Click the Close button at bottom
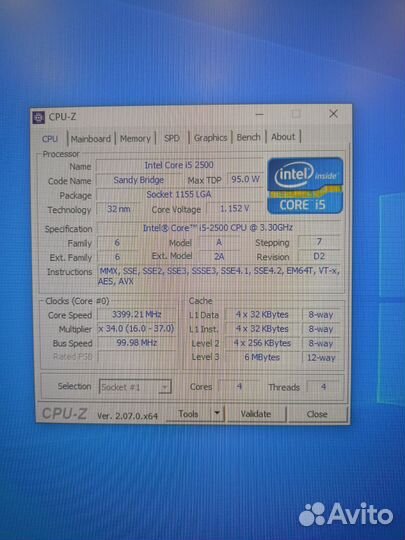405x540 pixels. (x=317, y=414)
